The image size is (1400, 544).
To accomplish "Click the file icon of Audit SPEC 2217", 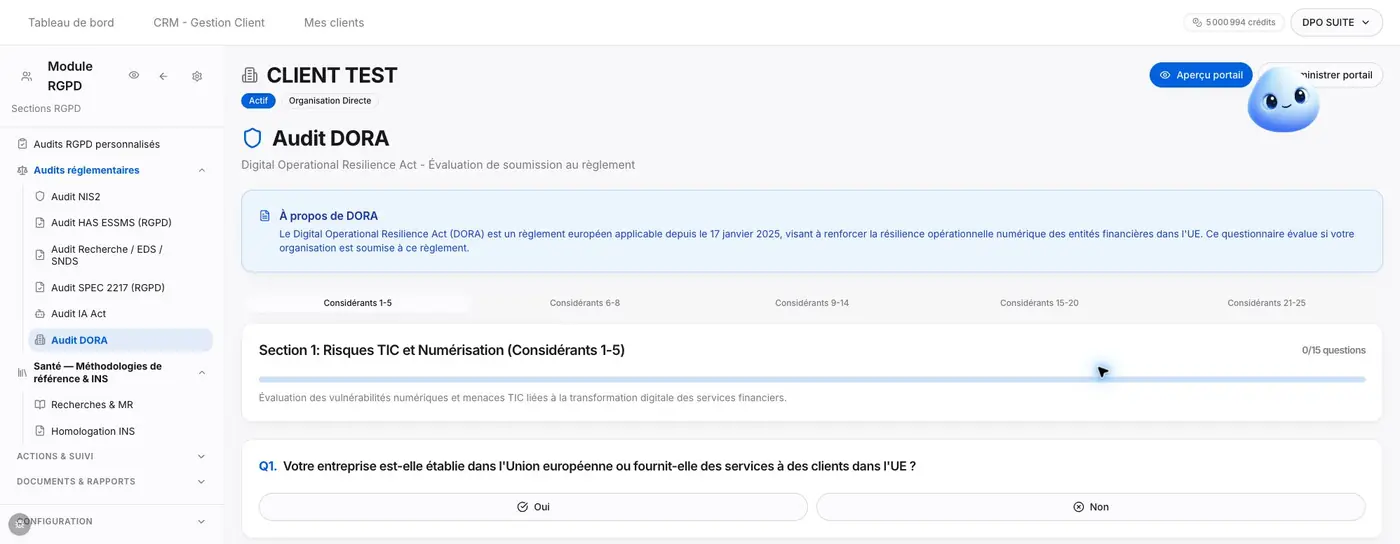I will [40, 287].
